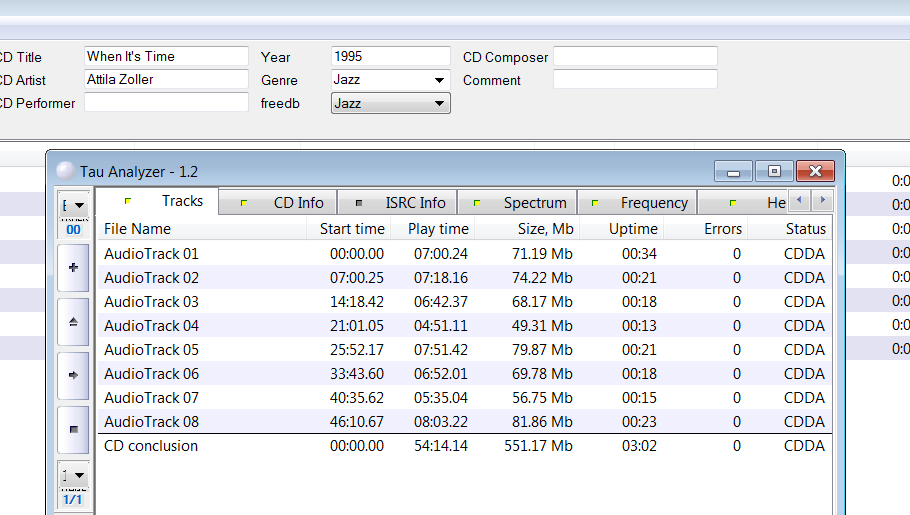
Task: Select the AudioTrack 06 row
Action: click(465, 374)
